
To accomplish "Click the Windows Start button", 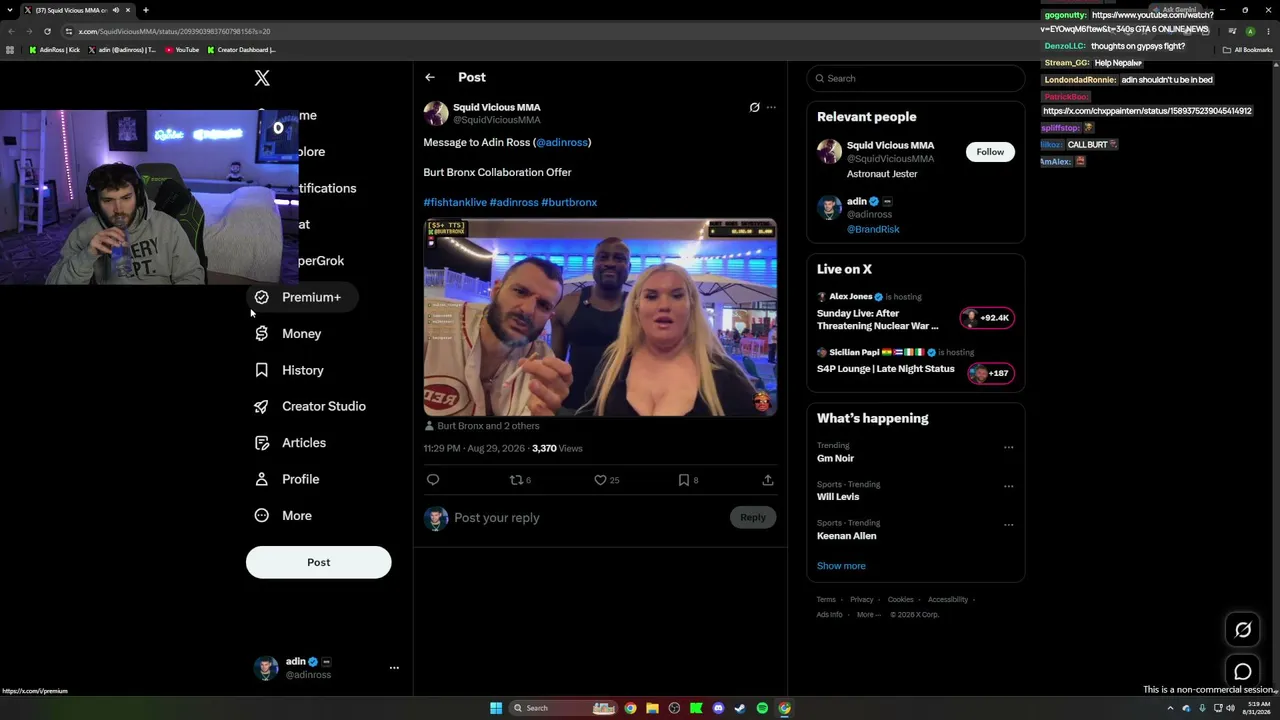I will (x=496, y=708).
